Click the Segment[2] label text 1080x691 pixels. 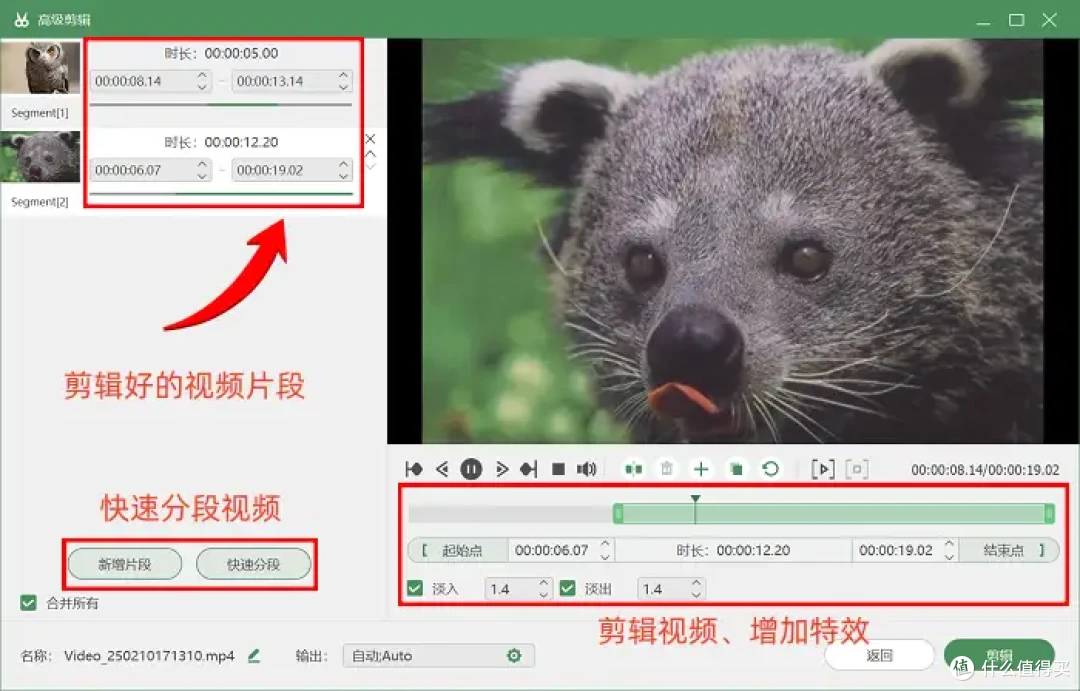pyautogui.click(x=40, y=202)
